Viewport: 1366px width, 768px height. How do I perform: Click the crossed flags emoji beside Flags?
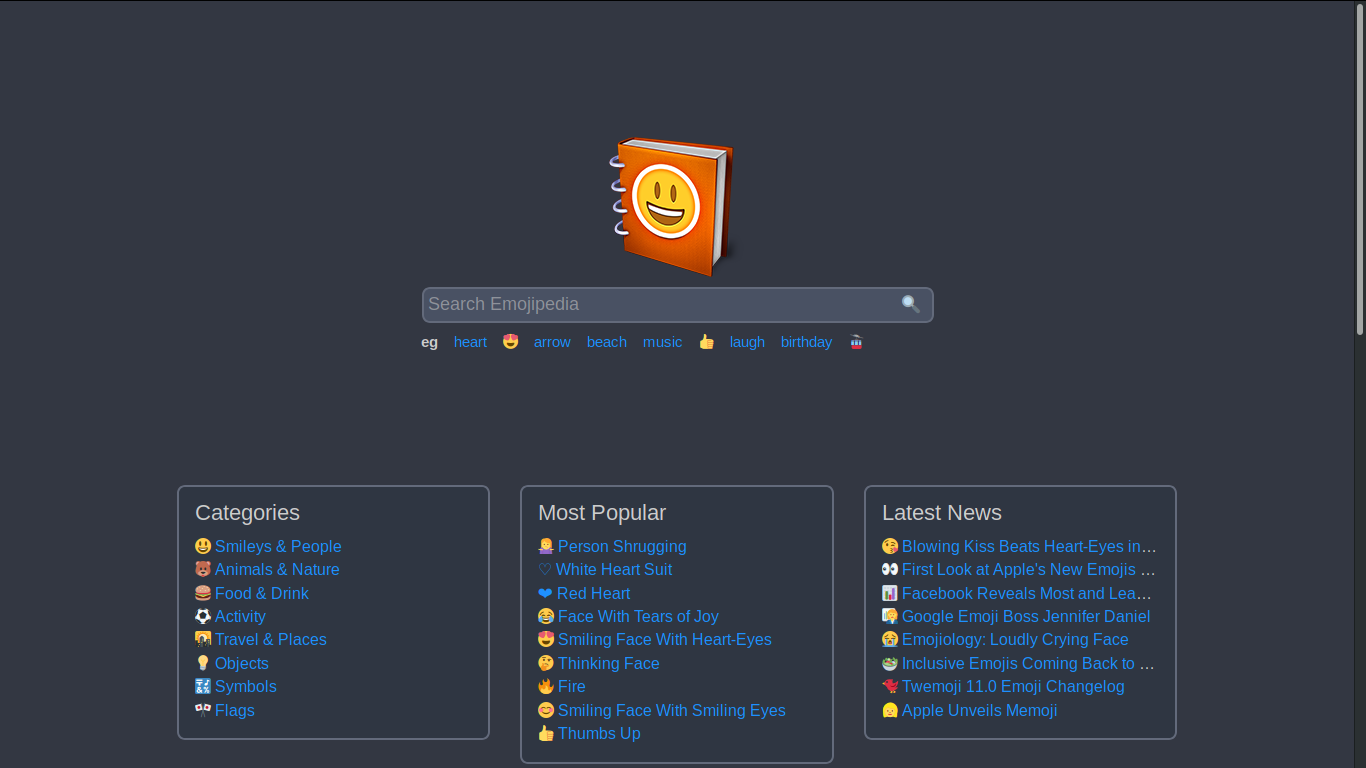[203, 710]
